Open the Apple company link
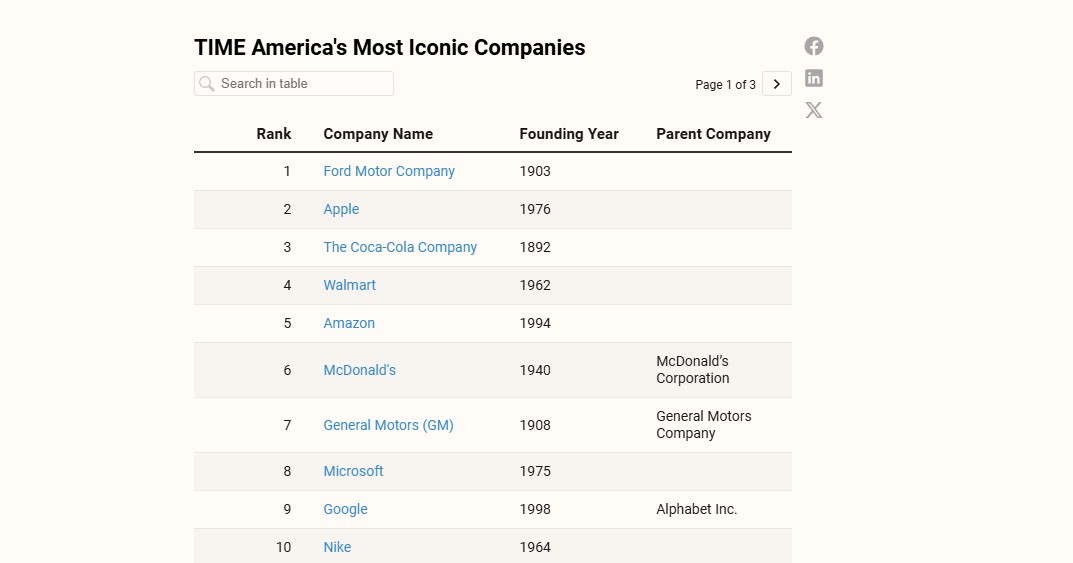 [x=341, y=209]
